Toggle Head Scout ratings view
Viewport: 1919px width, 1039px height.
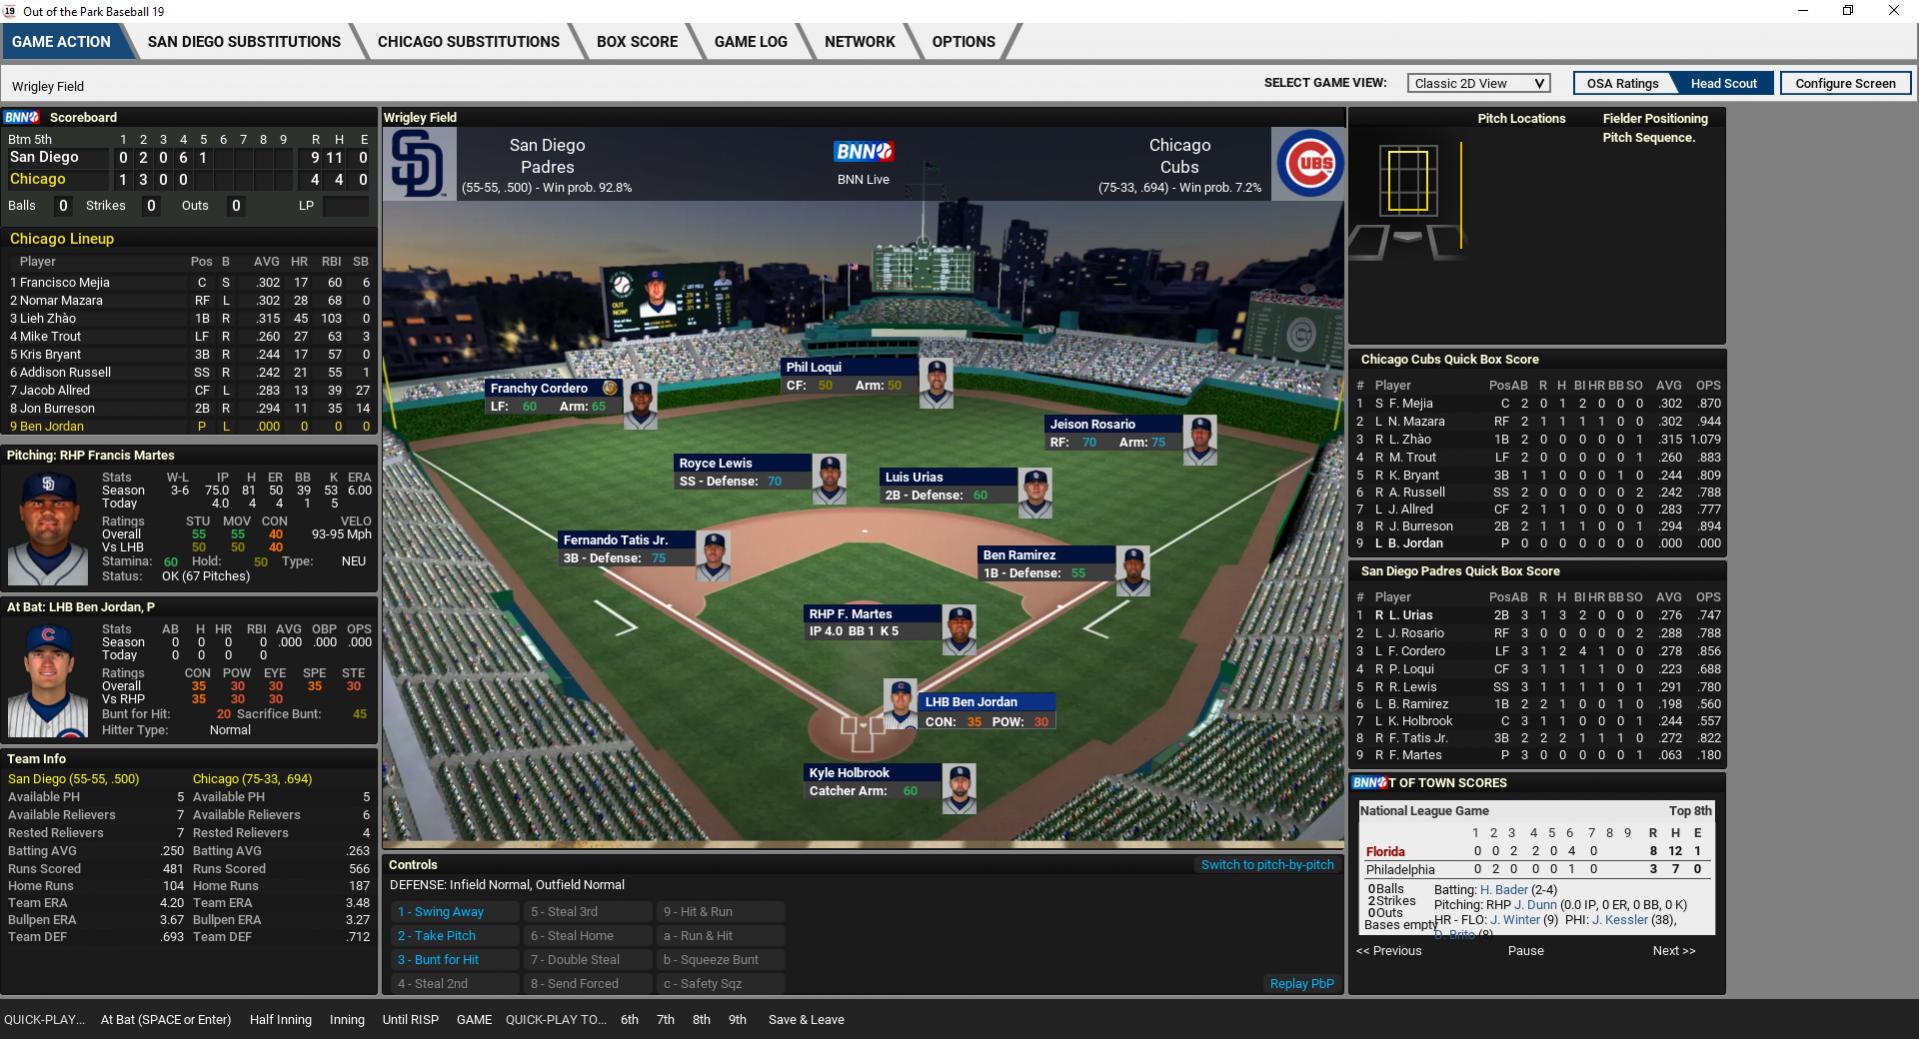[1723, 84]
